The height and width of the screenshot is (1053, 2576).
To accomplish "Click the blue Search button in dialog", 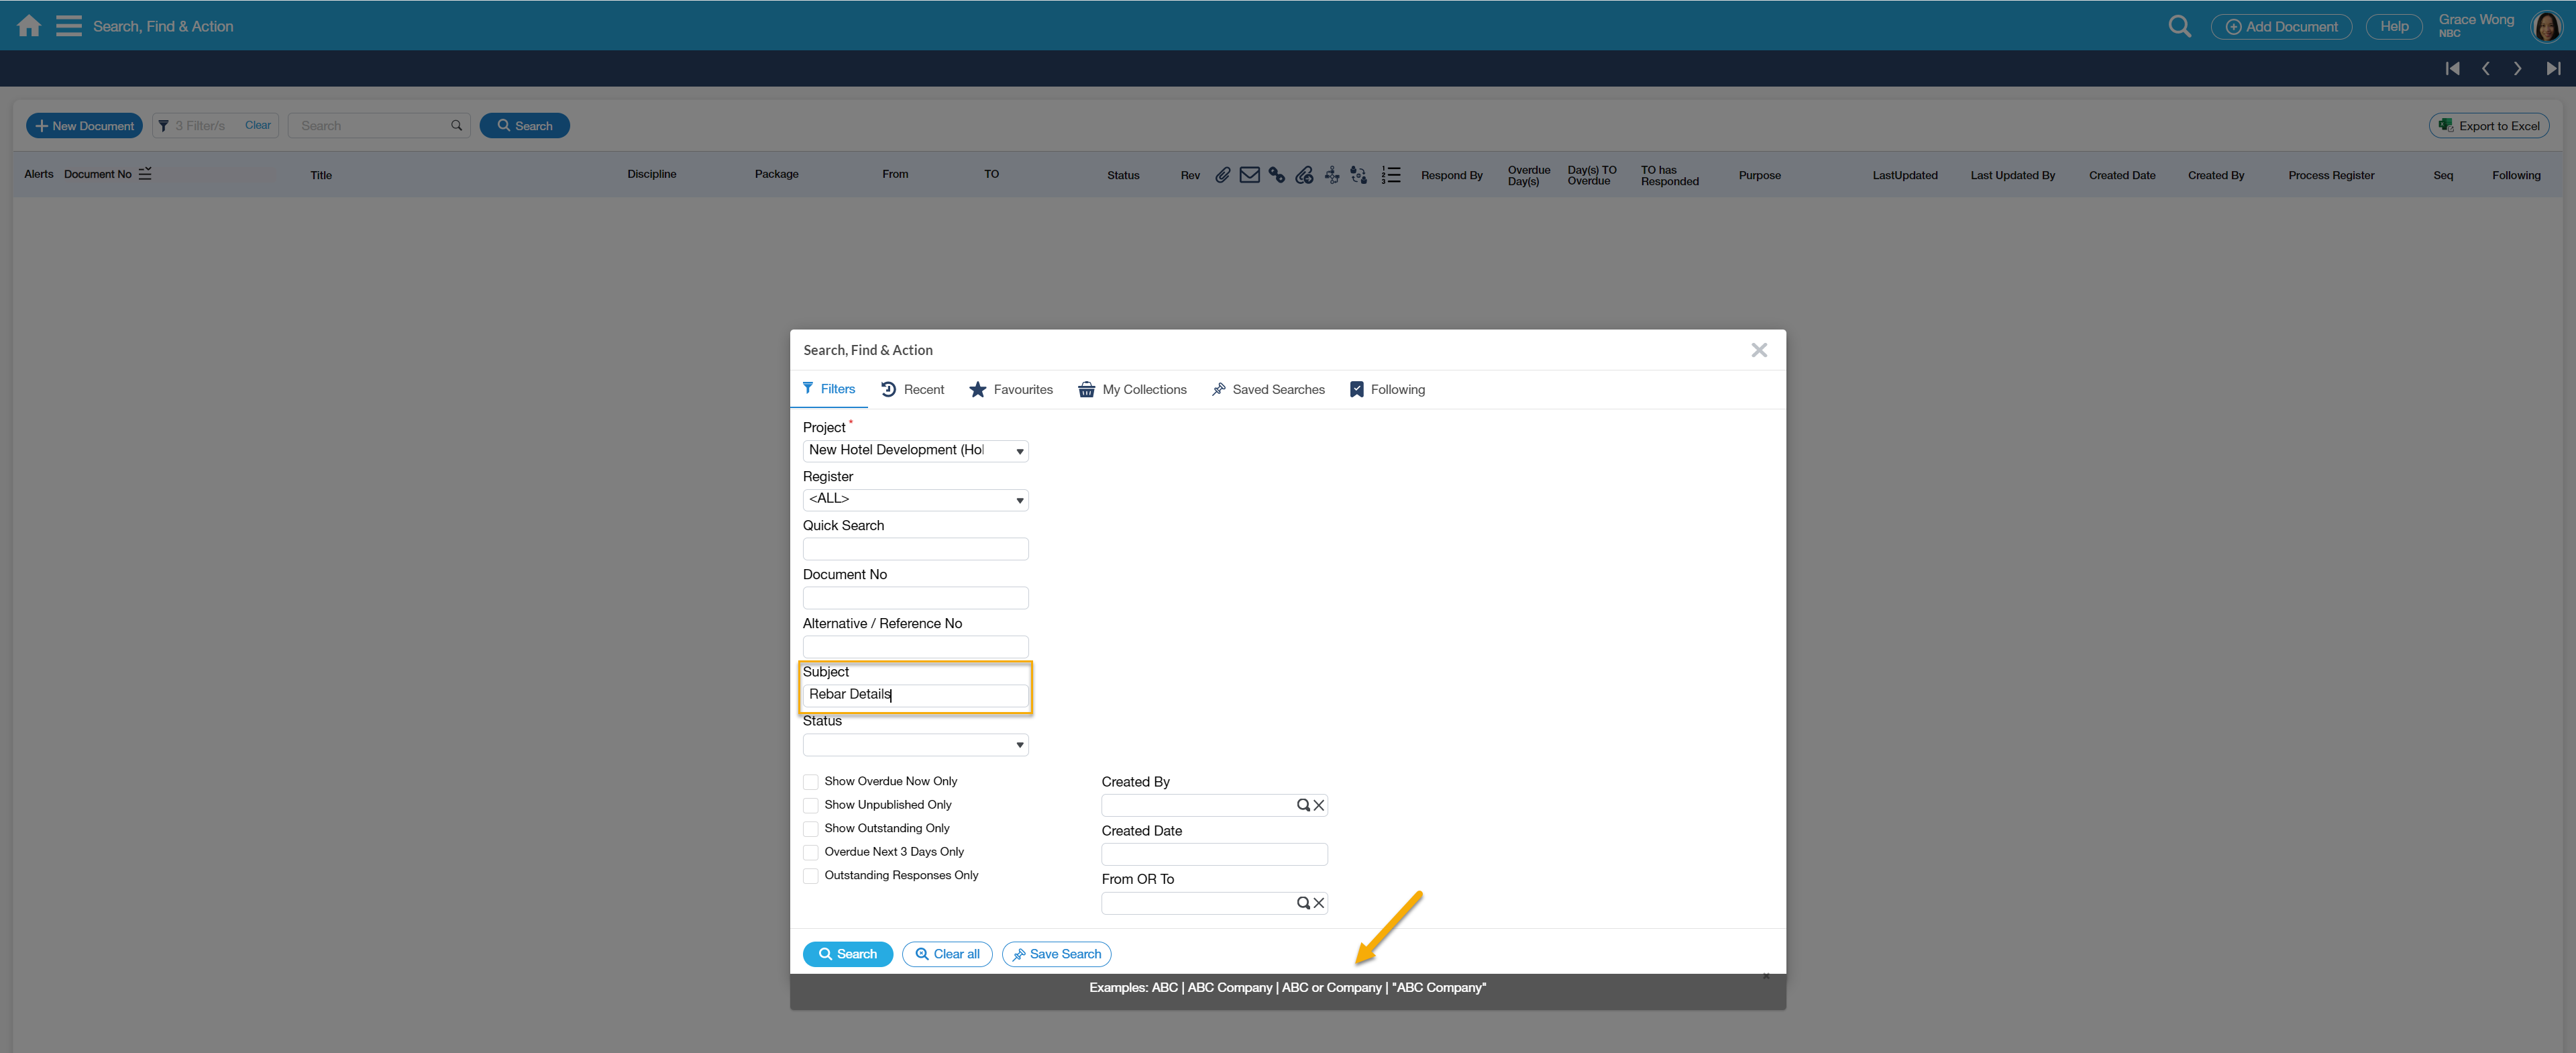I will [x=847, y=954].
